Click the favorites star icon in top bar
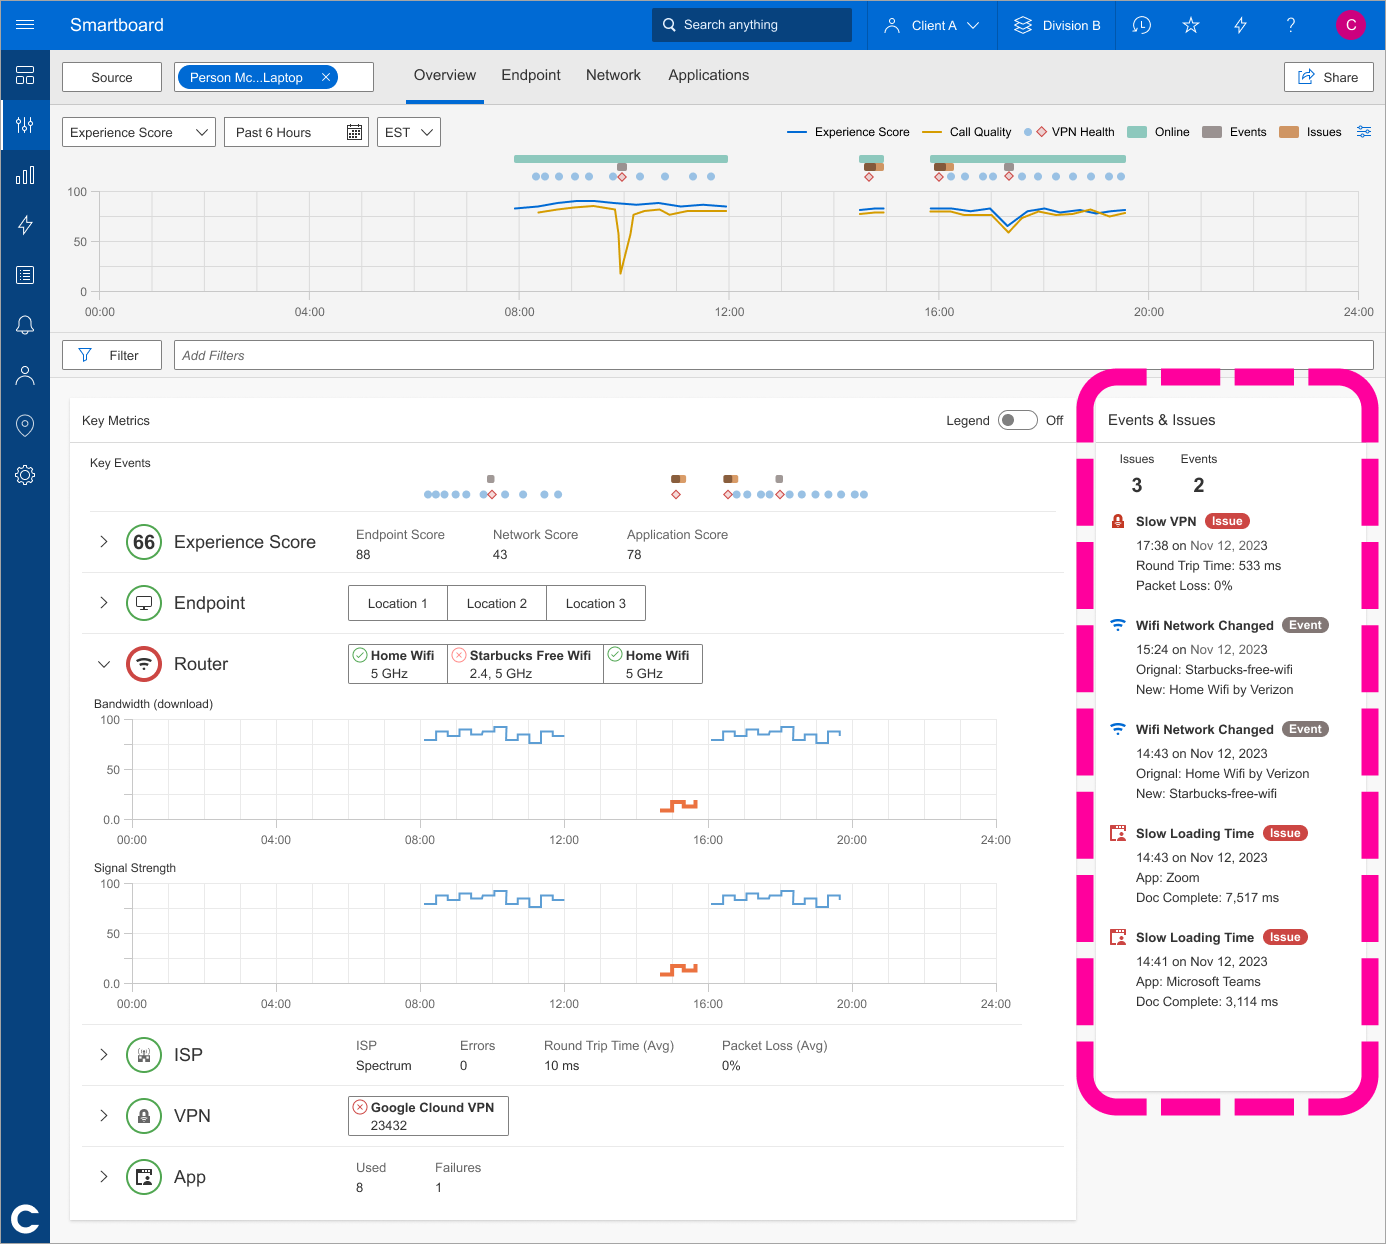Viewport: 1386px width, 1244px height. pyautogui.click(x=1191, y=25)
